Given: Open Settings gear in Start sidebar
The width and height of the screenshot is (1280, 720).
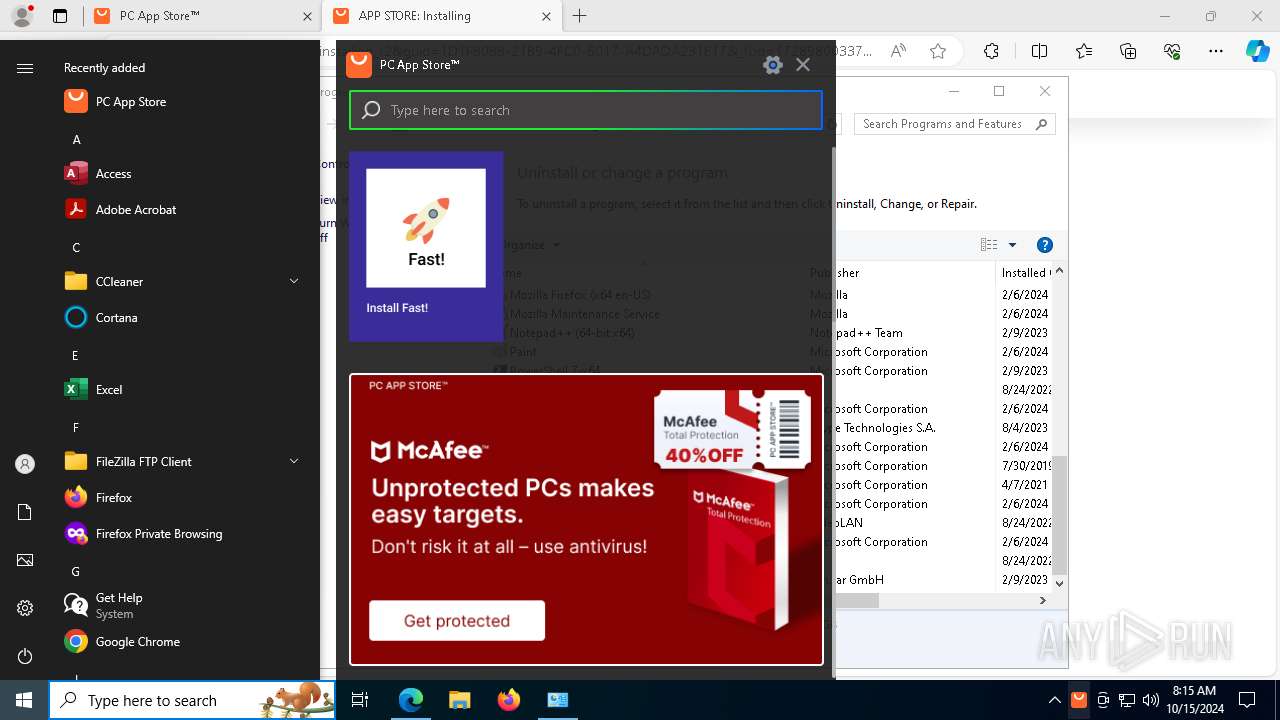Looking at the screenshot, I should (x=25, y=608).
